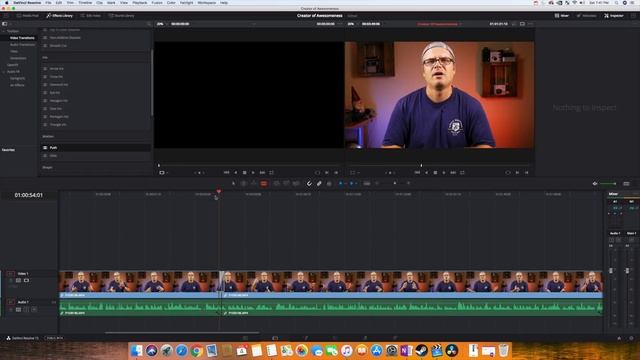The image size is (640, 360).
Task: Select the Slide transition
Action: 96,156
